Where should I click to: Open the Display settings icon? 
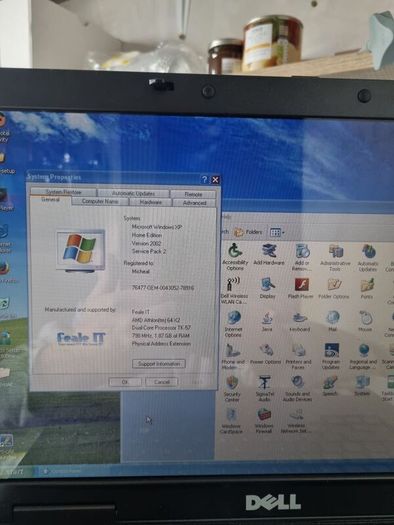tap(267, 288)
